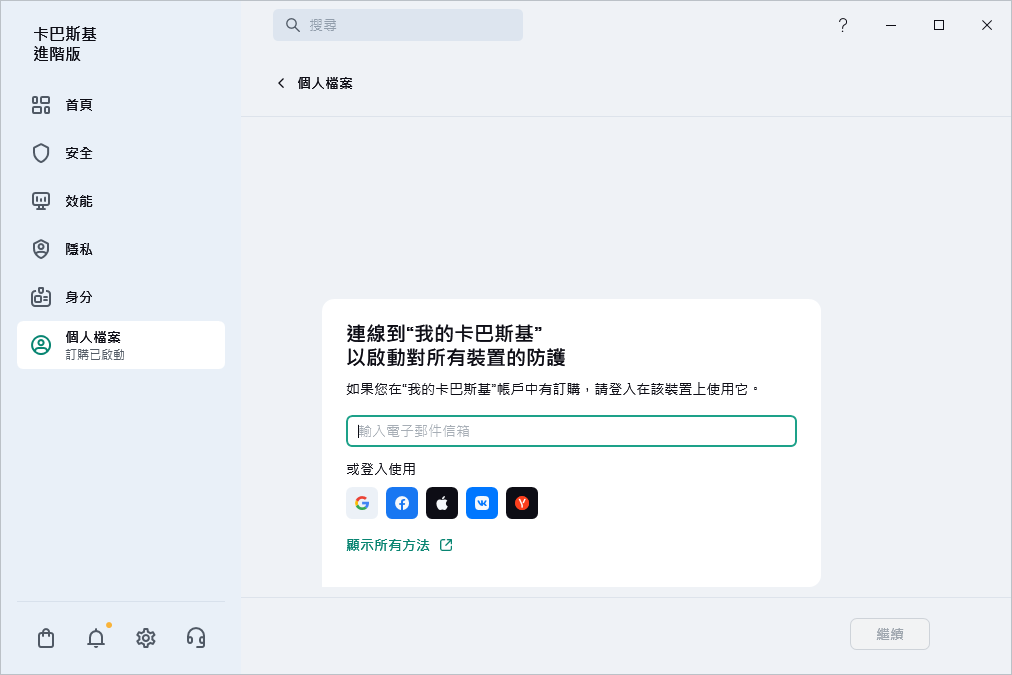Sign in with the Google account icon
The height and width of the screenshot is (675, 1012).
pyautogui.click(x=361, y=503)
